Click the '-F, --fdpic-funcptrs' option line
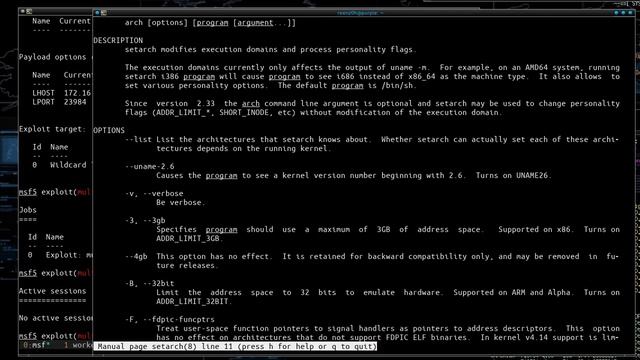 [x=169, y=319]
